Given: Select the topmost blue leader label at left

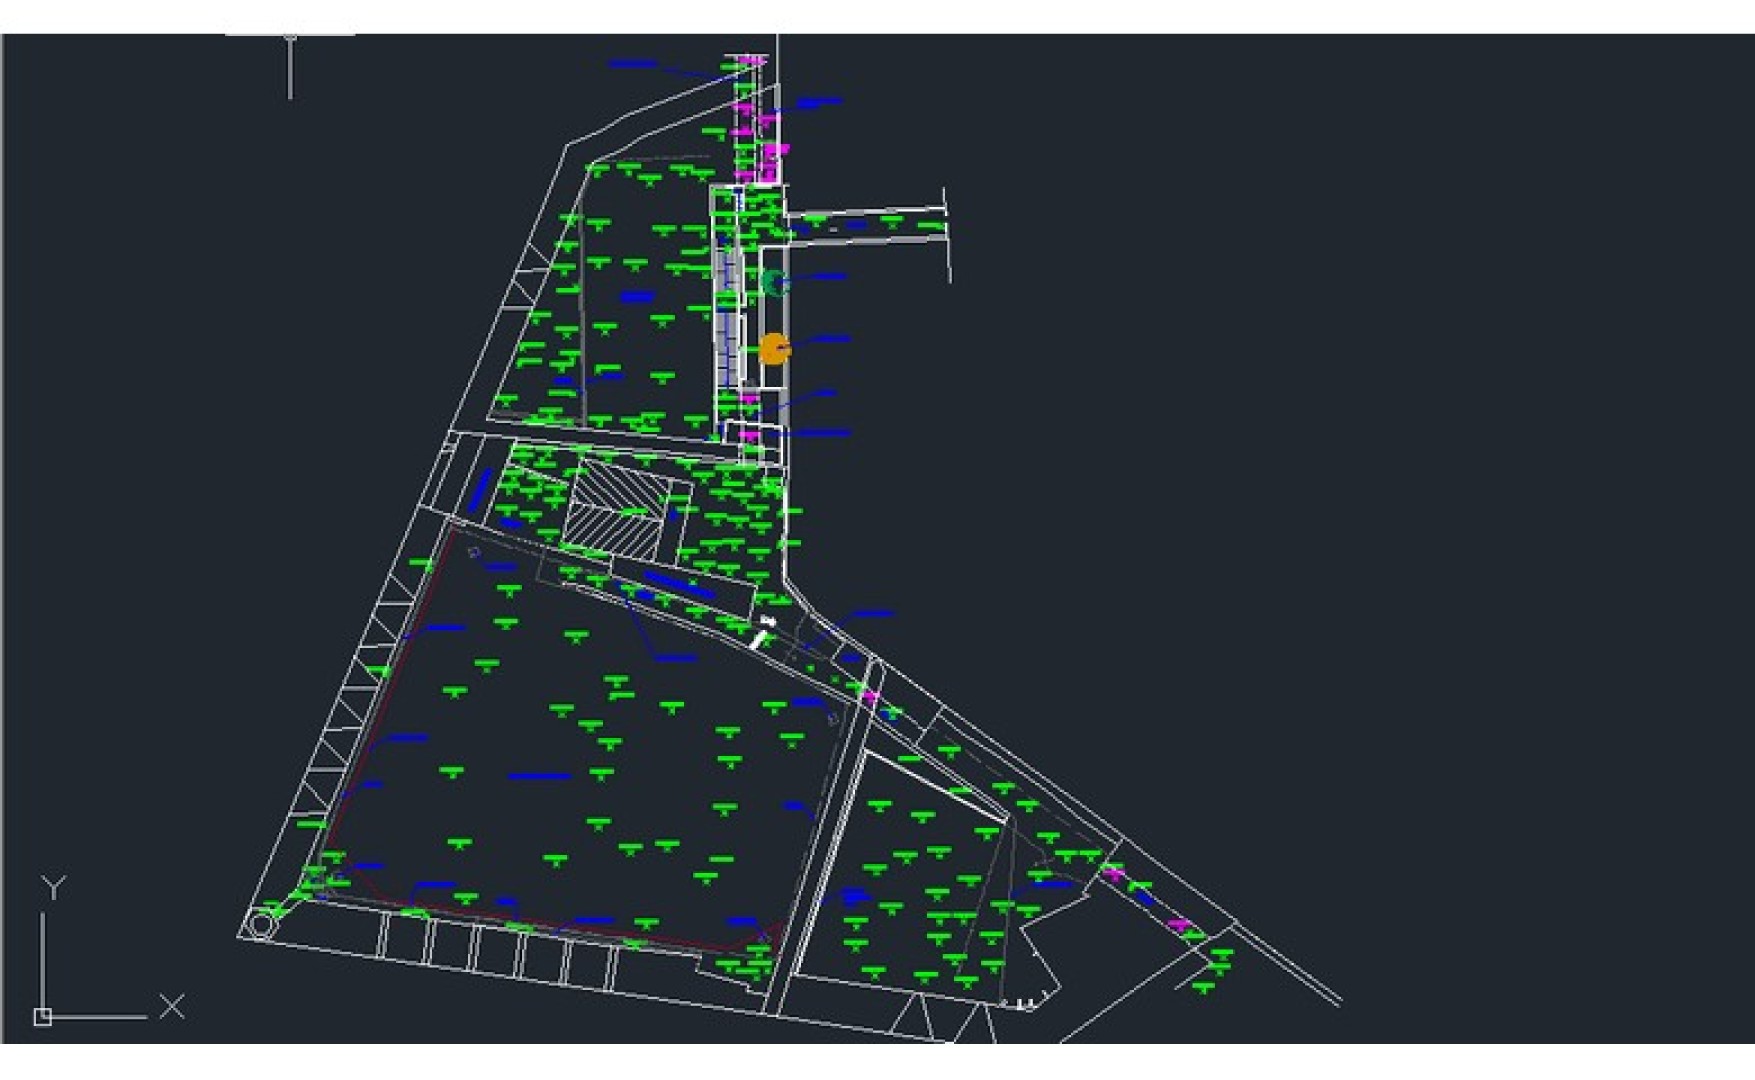Looking at the screenshot, I should pyautogui.click(x=632, y=65).
